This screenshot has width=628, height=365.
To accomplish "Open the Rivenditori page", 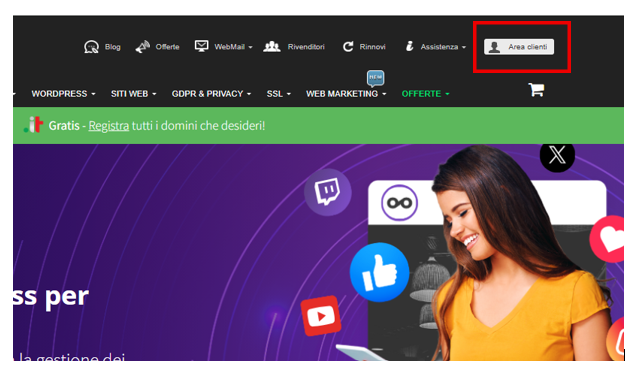I will pyautogui.click(x=306, y=47).
